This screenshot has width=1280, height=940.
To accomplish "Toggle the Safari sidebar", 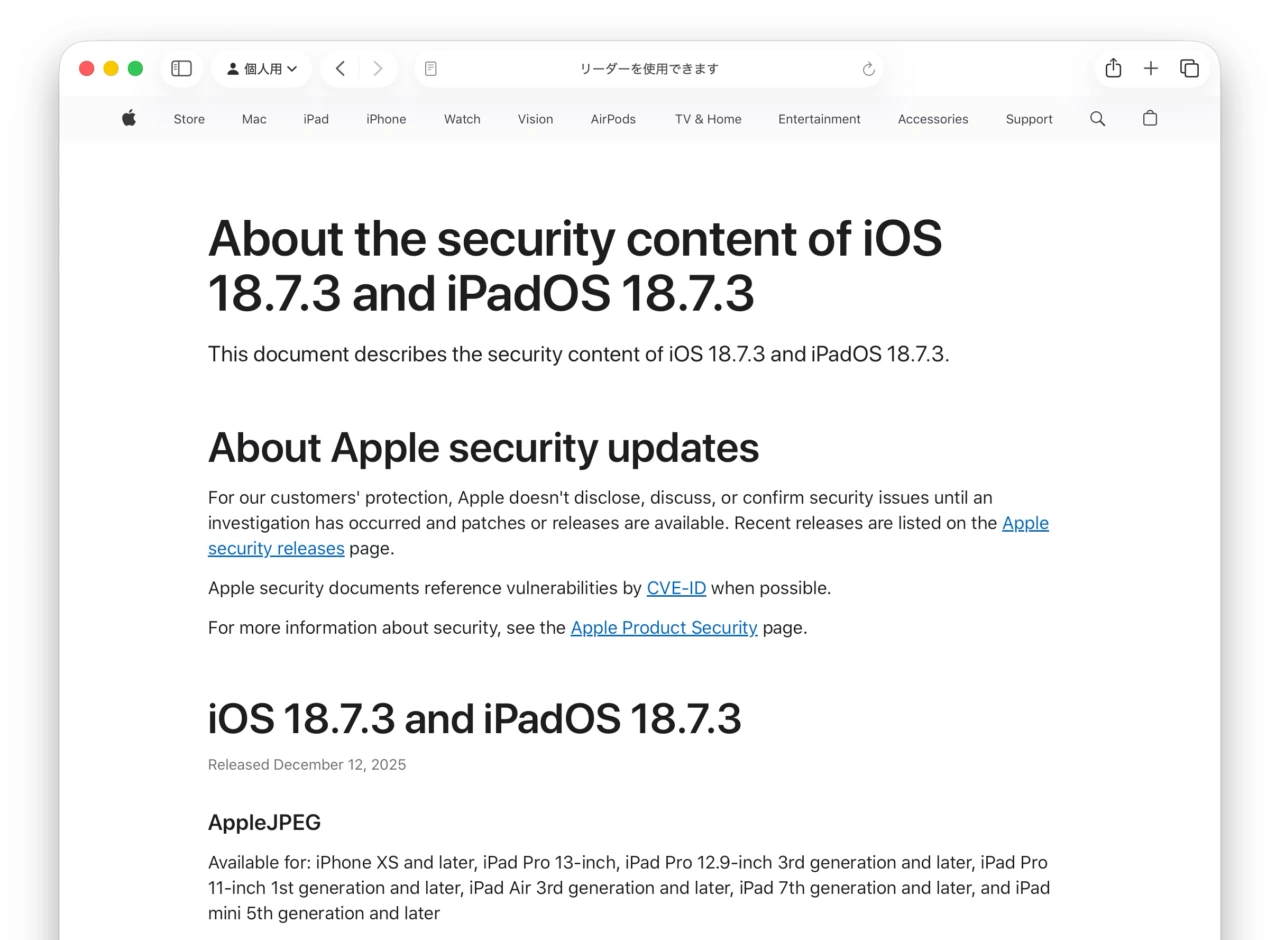I will point(181,68).
